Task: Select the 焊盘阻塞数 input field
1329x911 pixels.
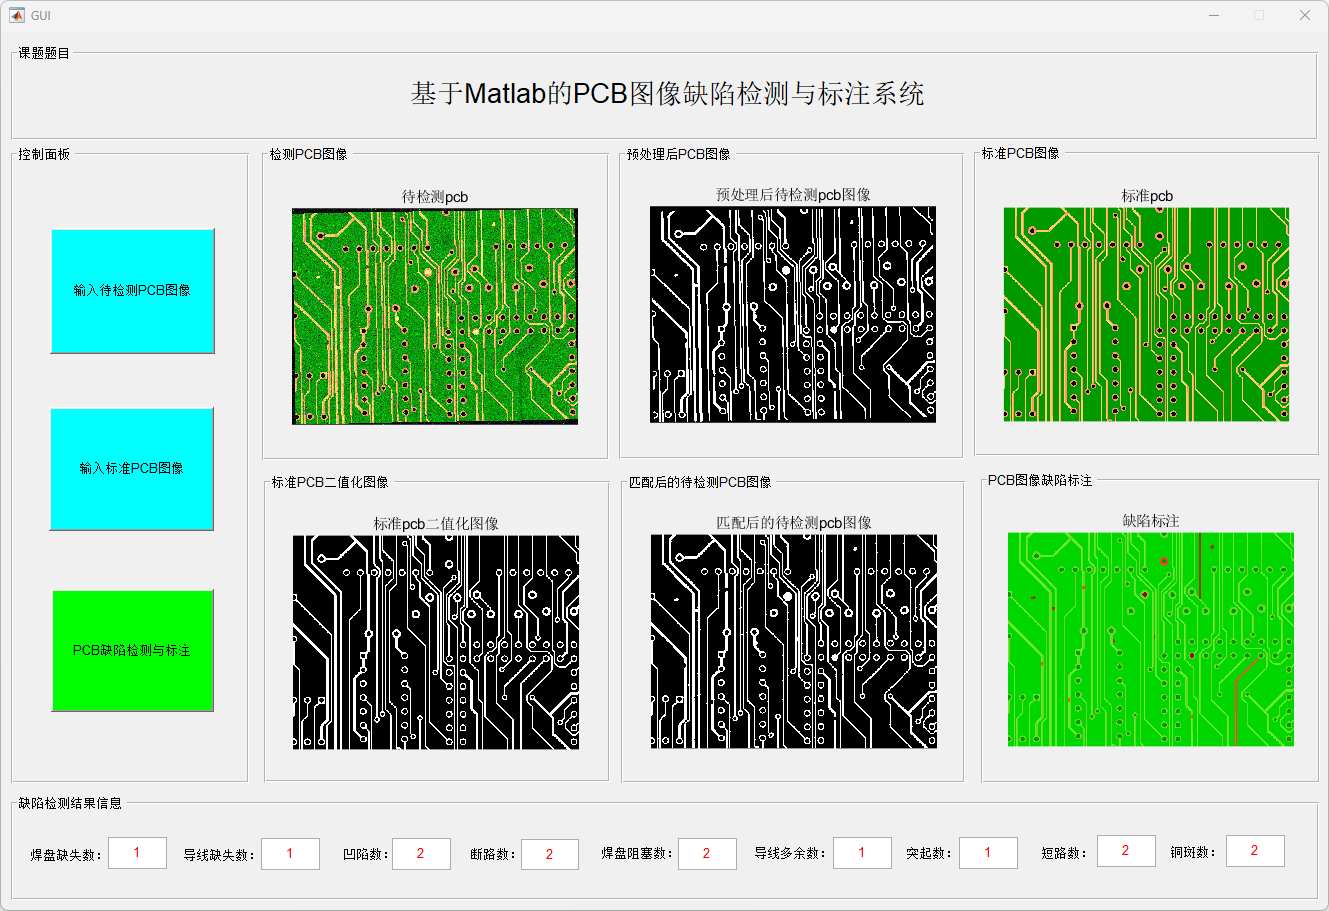Action: point(706,853)
